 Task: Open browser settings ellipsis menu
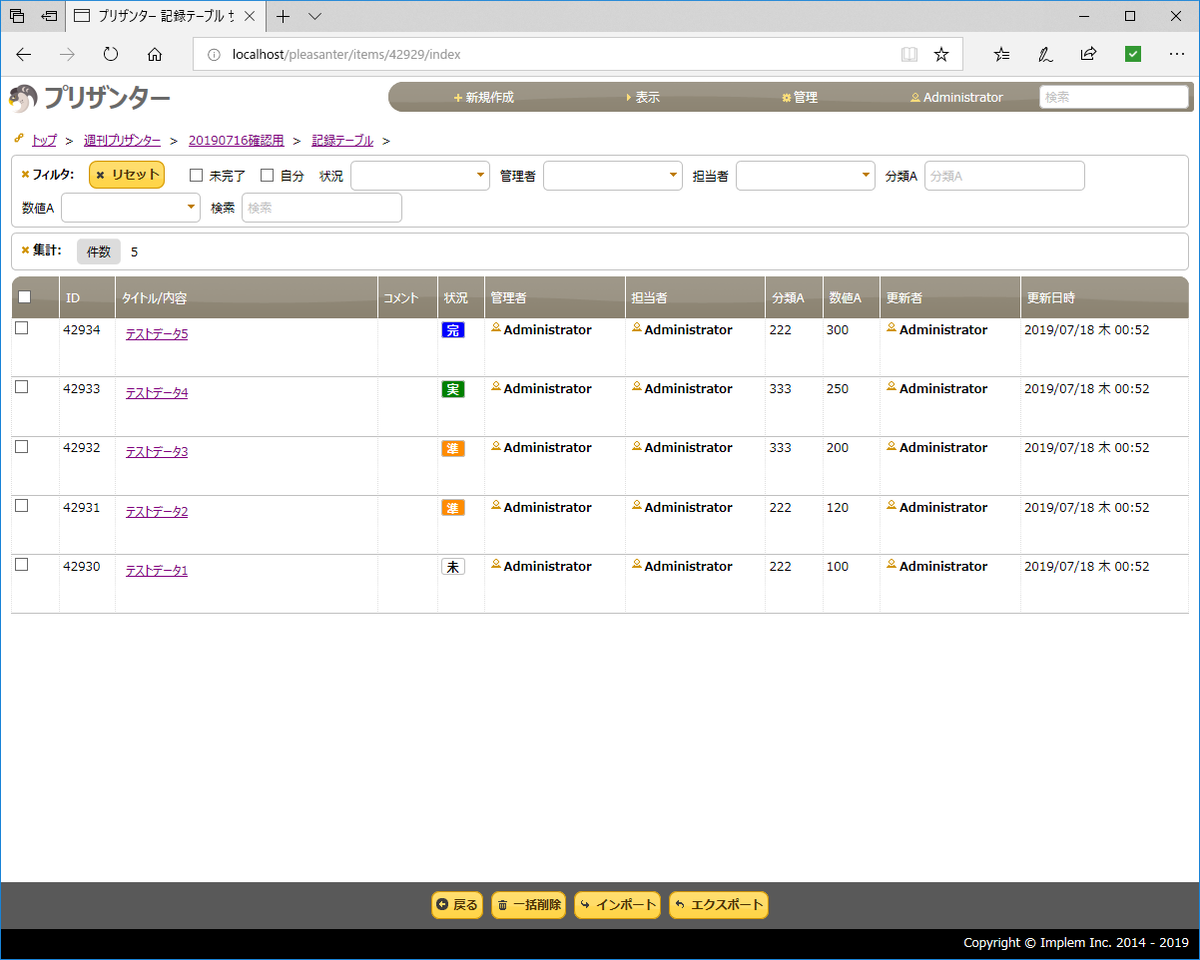[x=1177, y=54]
